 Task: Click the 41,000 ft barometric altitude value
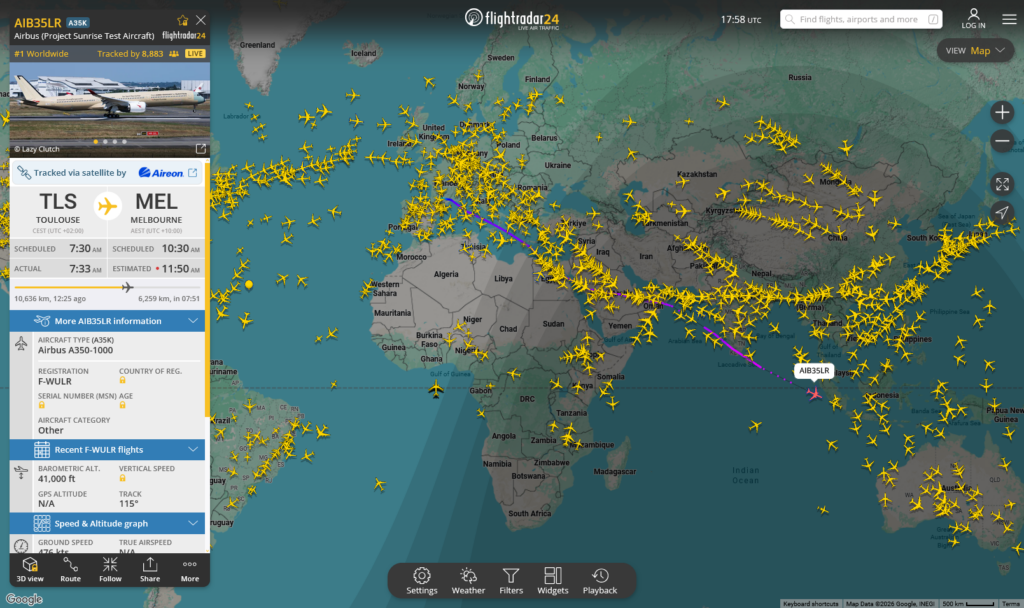pyautogui.click(x=56, y=479)
